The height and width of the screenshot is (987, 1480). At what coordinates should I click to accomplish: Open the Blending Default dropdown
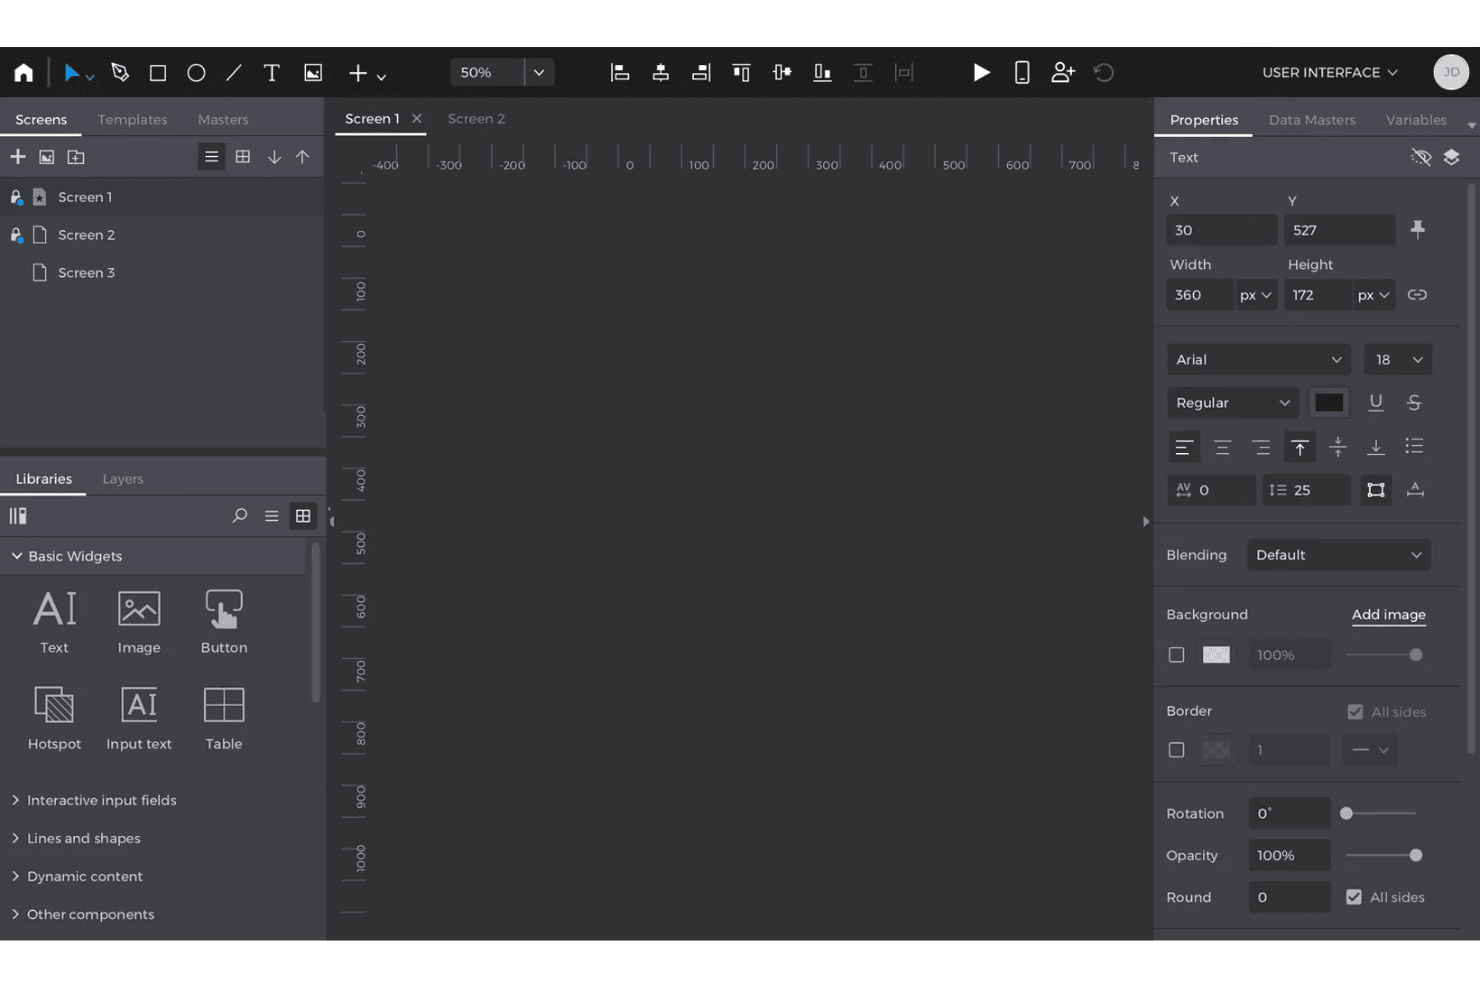[x=1339, y=555]
